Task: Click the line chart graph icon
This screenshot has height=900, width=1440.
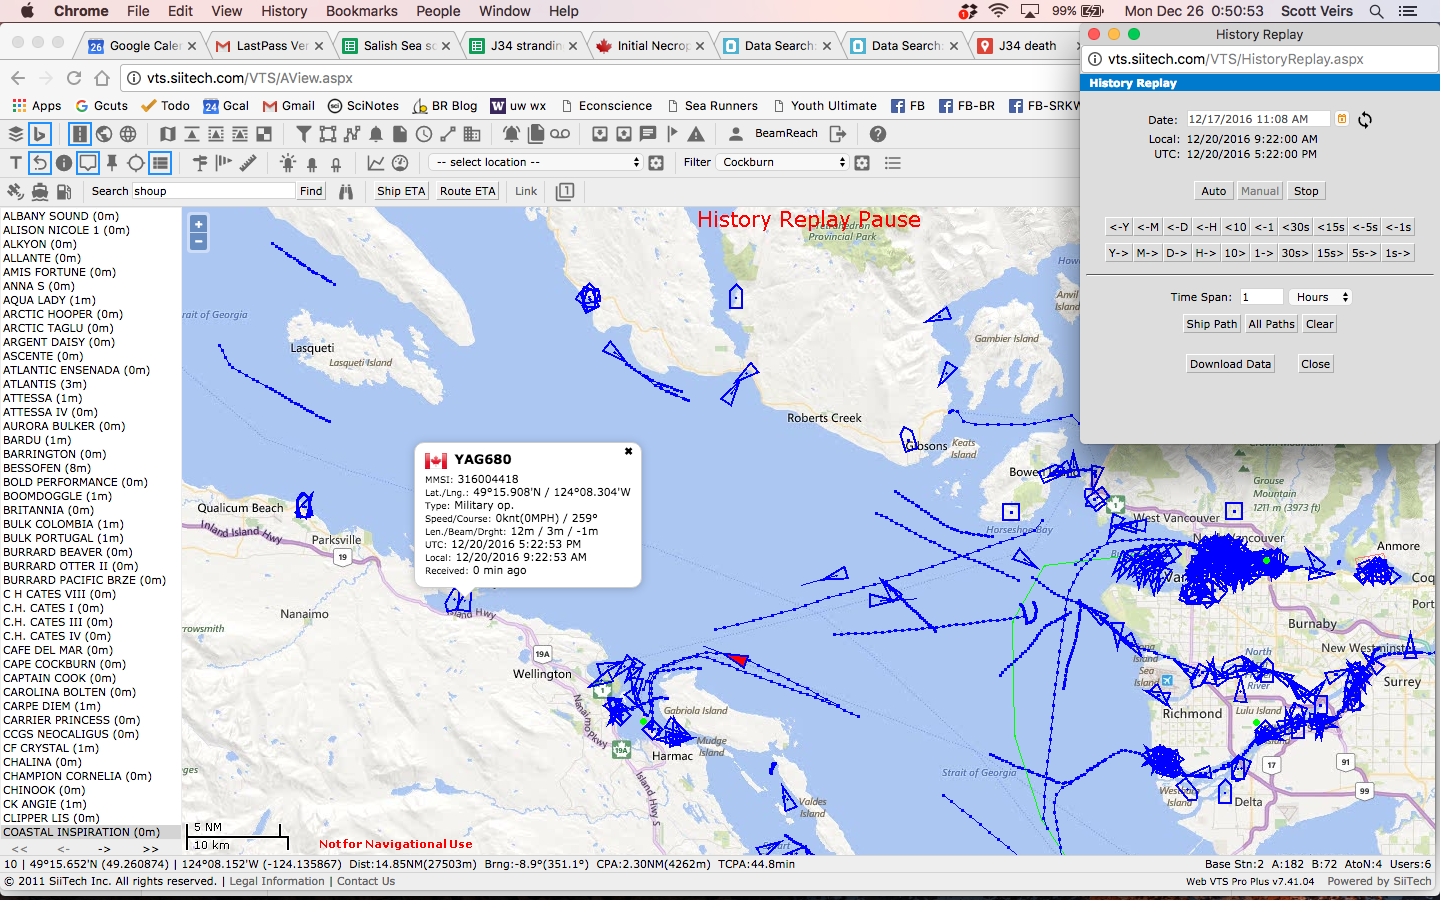Action: point(376,162)
